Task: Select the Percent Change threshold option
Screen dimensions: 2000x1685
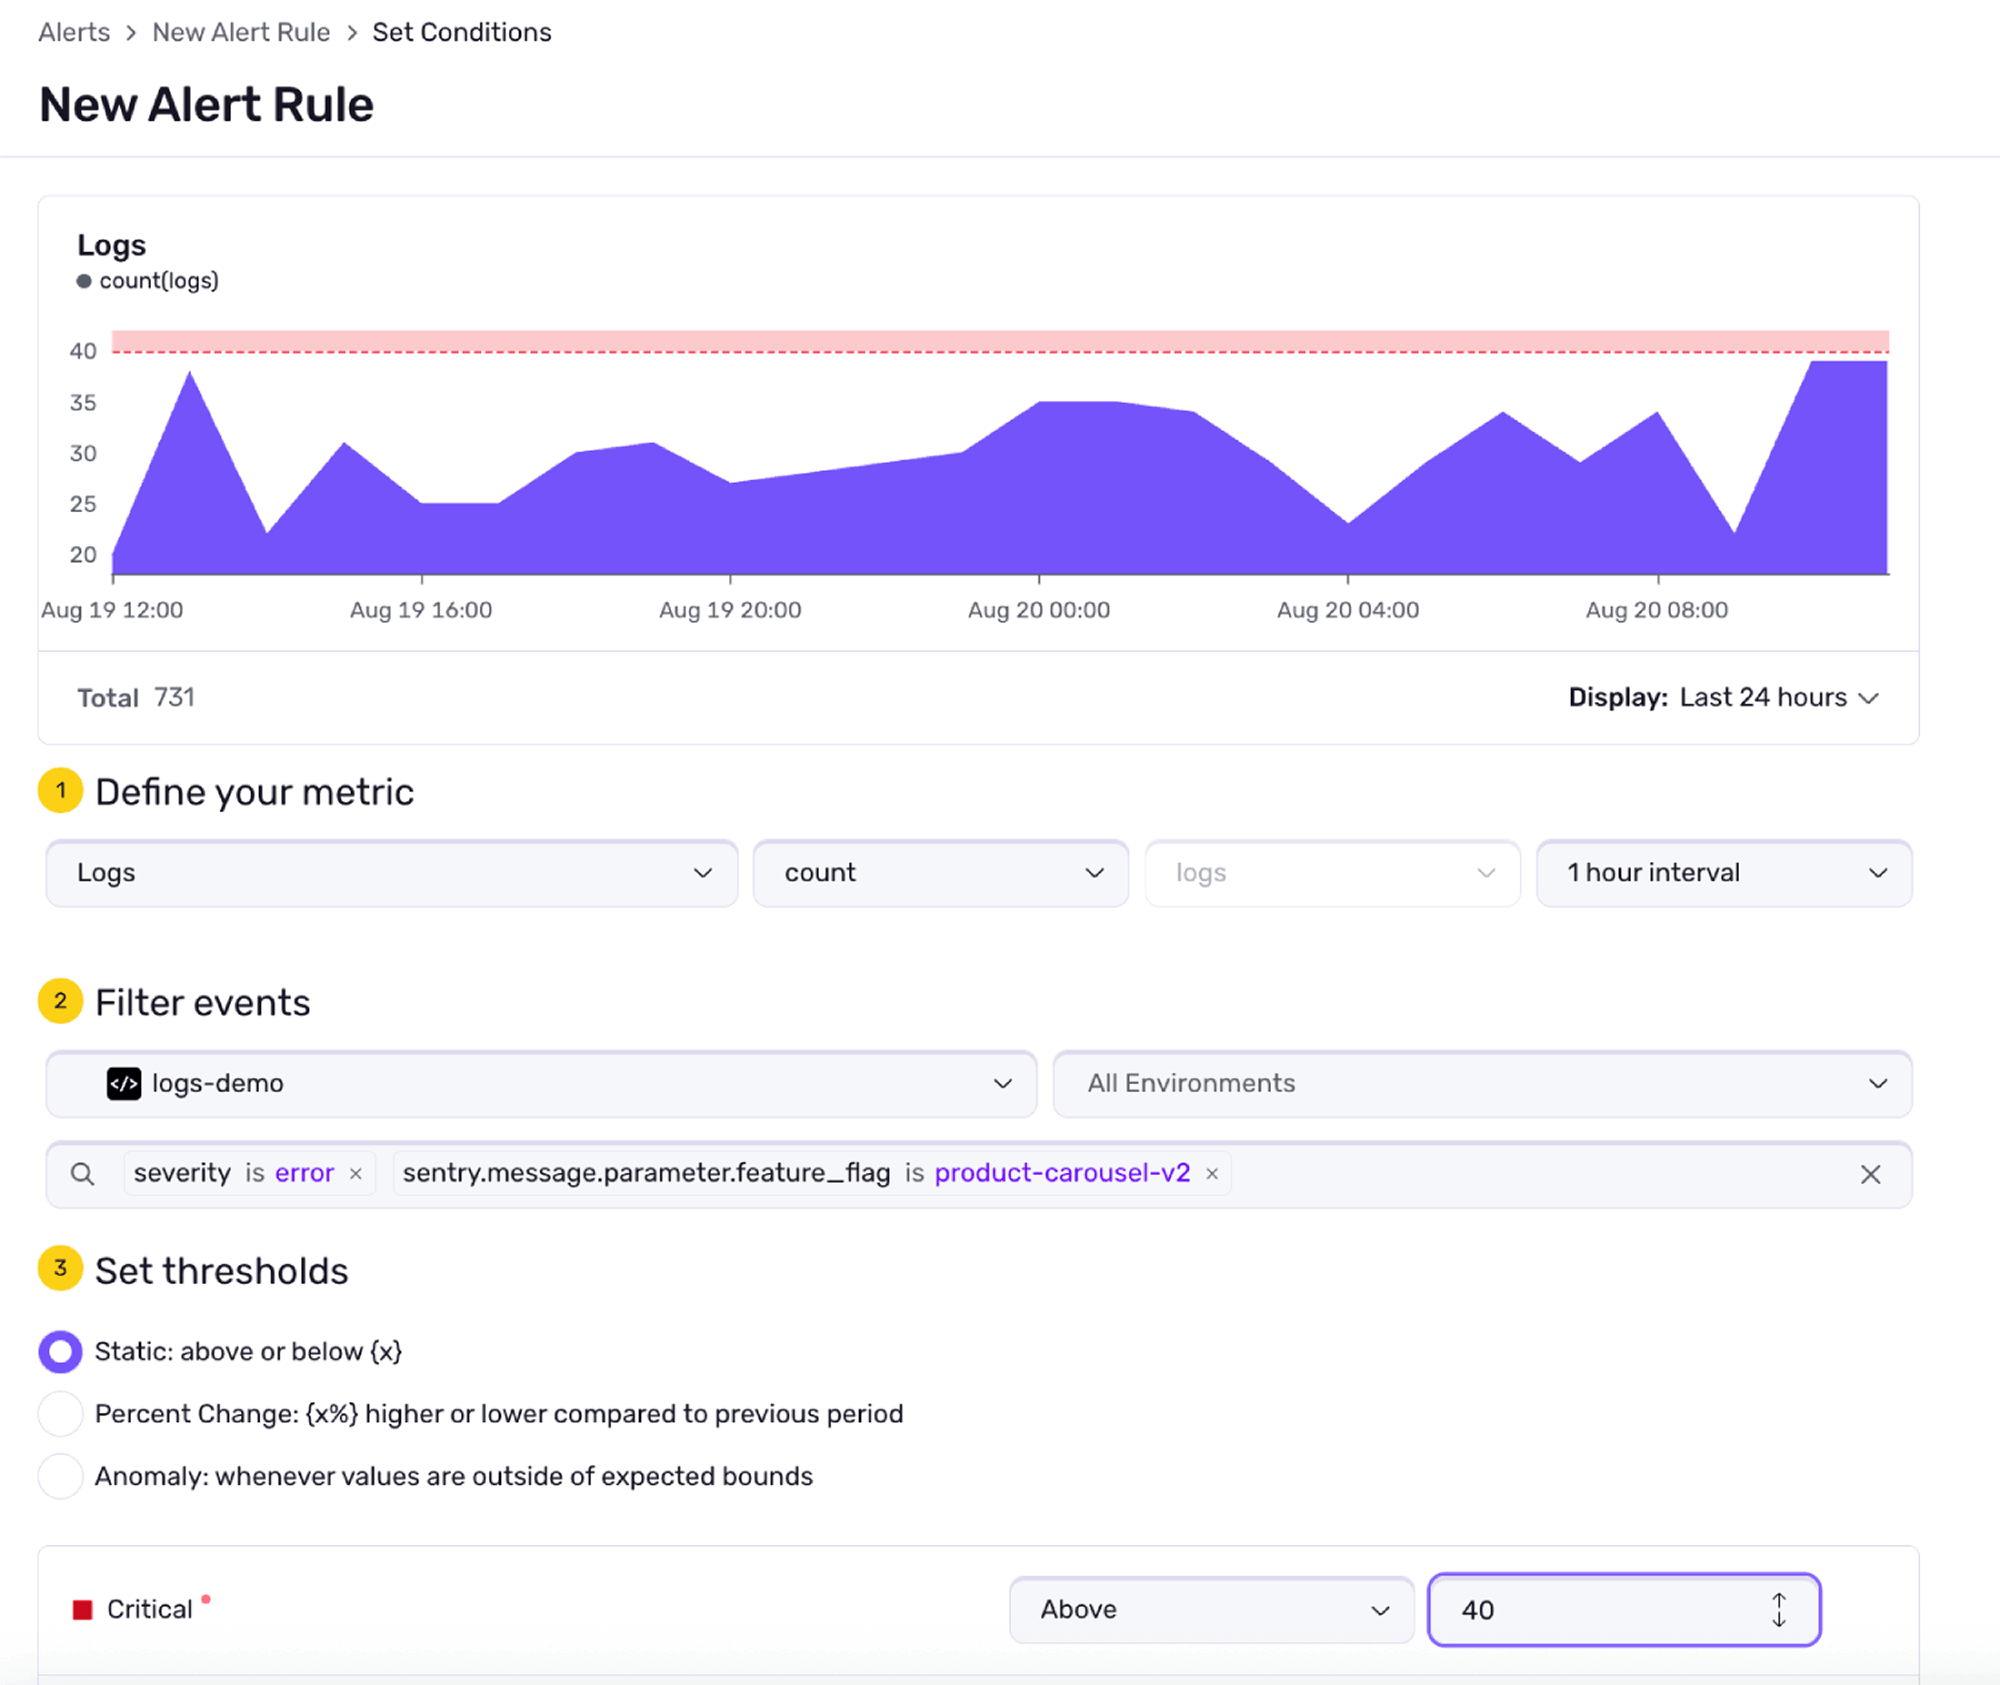Action: coord(60,1413)
